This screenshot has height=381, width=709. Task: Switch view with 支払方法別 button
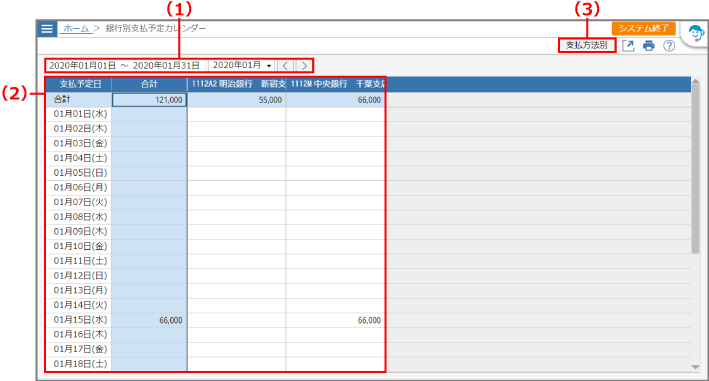pos(587,45)
